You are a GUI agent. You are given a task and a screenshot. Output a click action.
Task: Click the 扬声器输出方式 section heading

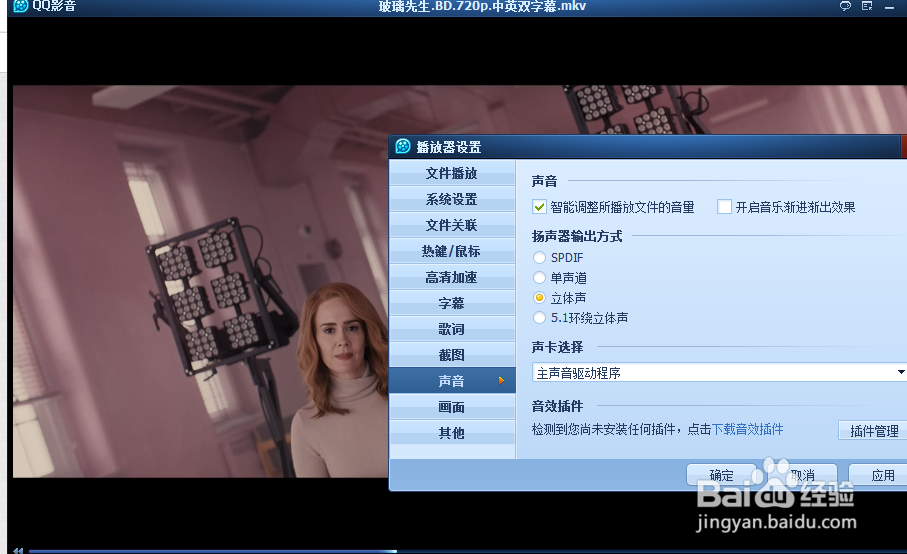[577, 236]
